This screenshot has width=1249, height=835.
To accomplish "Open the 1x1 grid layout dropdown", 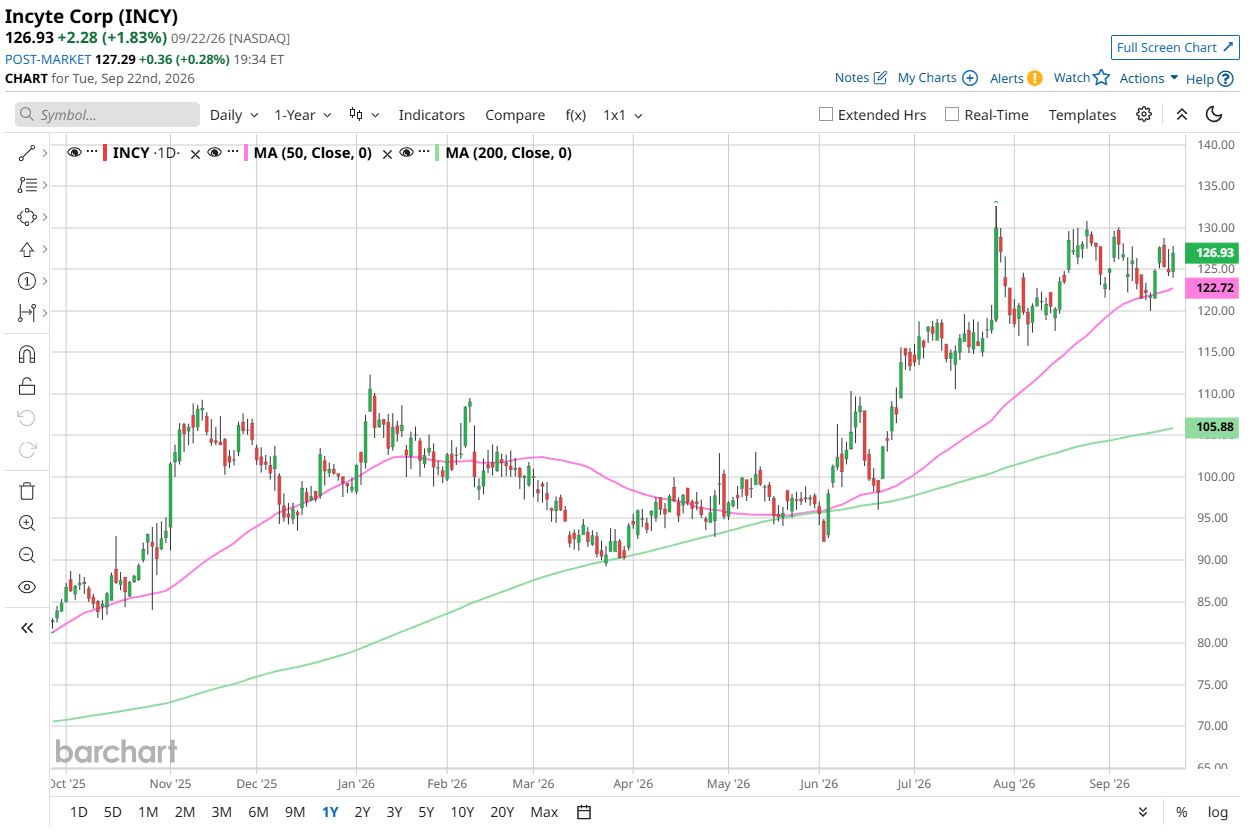I will click(623, 115).
